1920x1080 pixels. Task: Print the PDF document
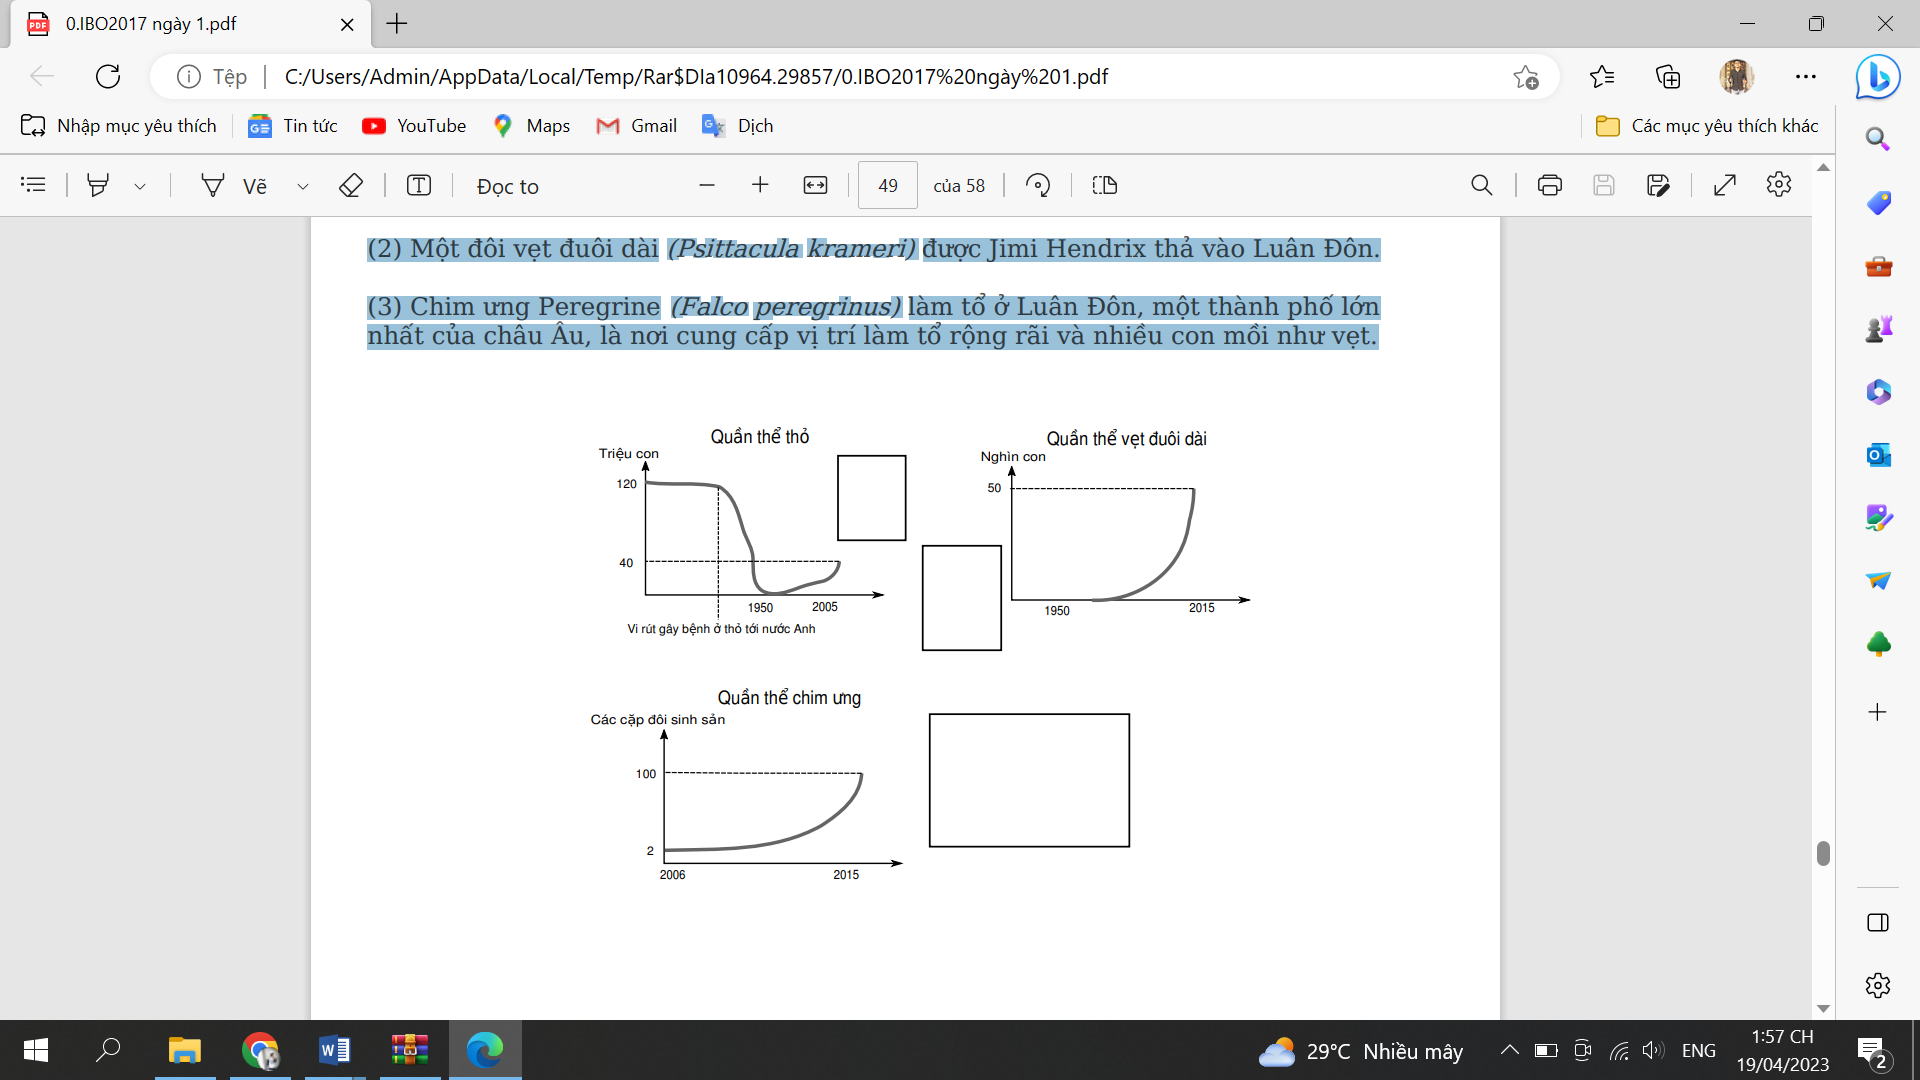1549,185
